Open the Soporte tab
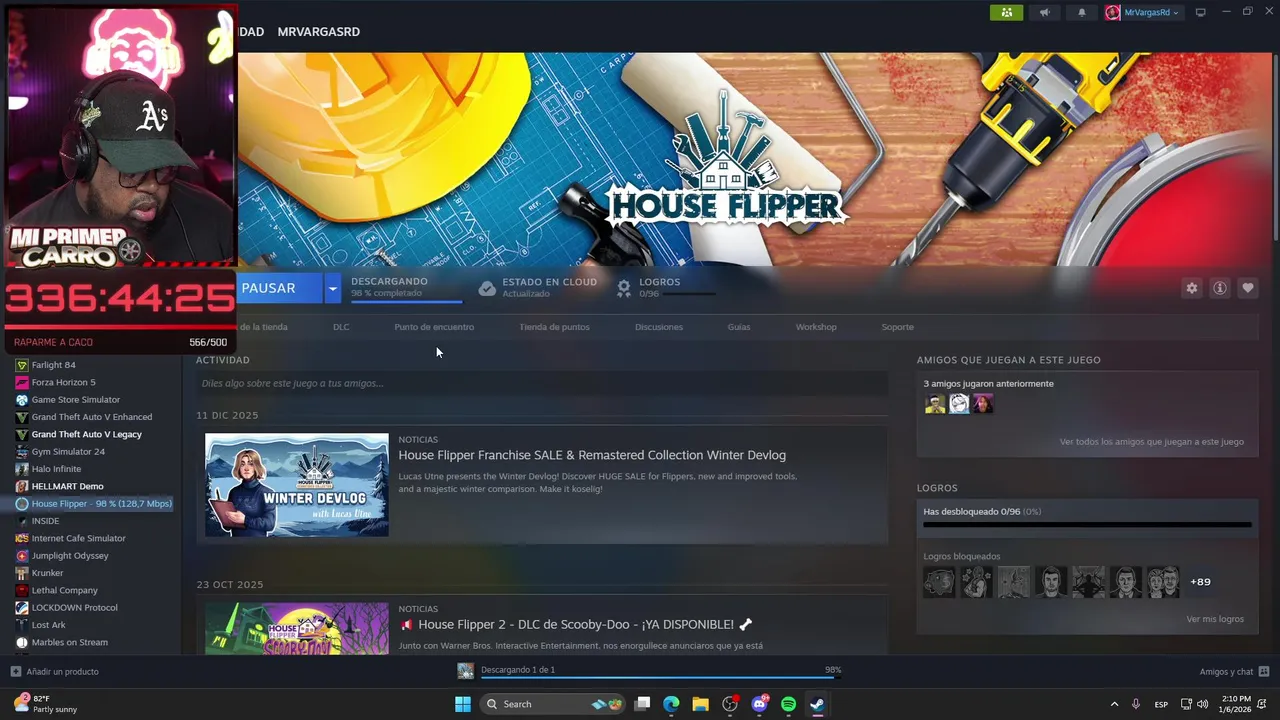 pos(897,327)
